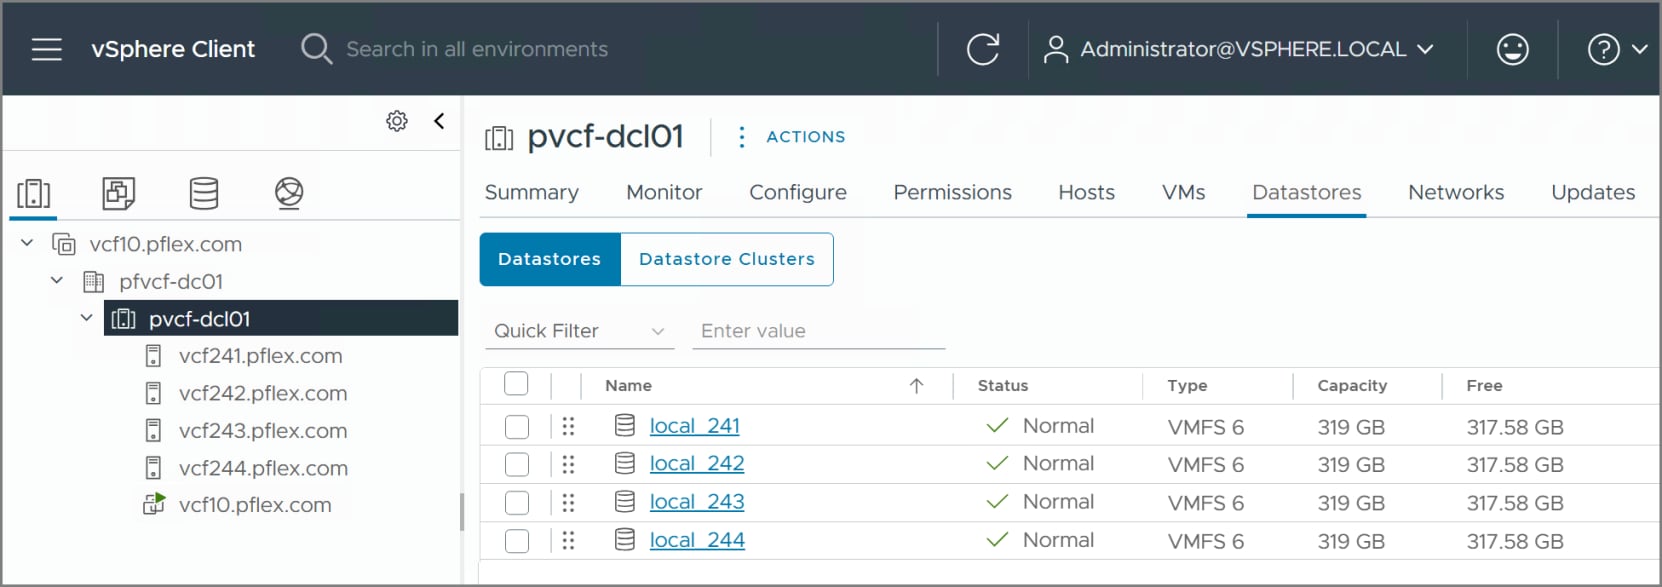The width and height of the screenshot is (1662, 587).
Task: Collapse the navigator side panel
Action: click(x=439, y=121)
